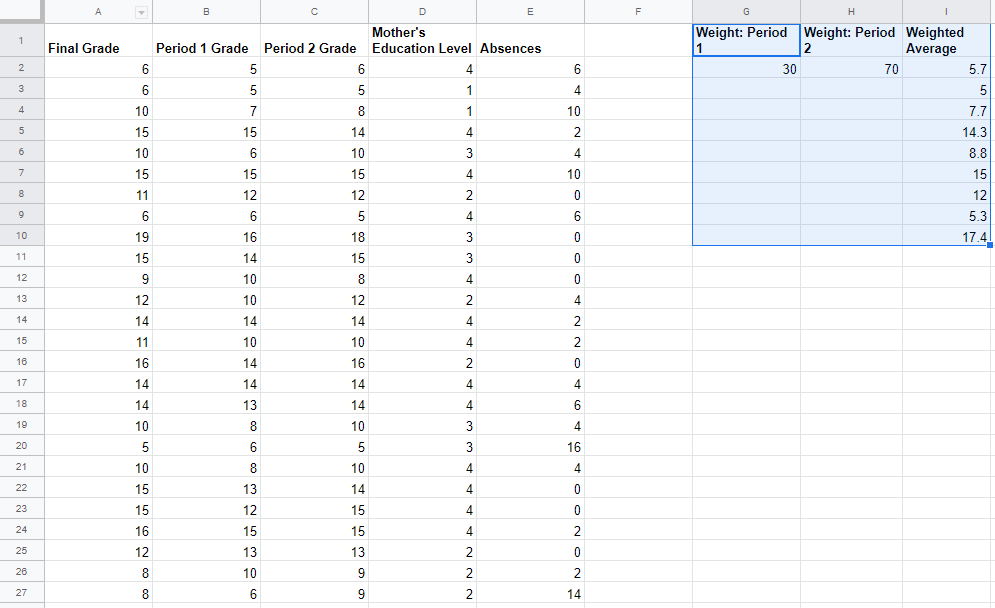Image resolution: width=995 pixels, height=608 pixels.
Task: Select column A header
Action: click(98, 11)
